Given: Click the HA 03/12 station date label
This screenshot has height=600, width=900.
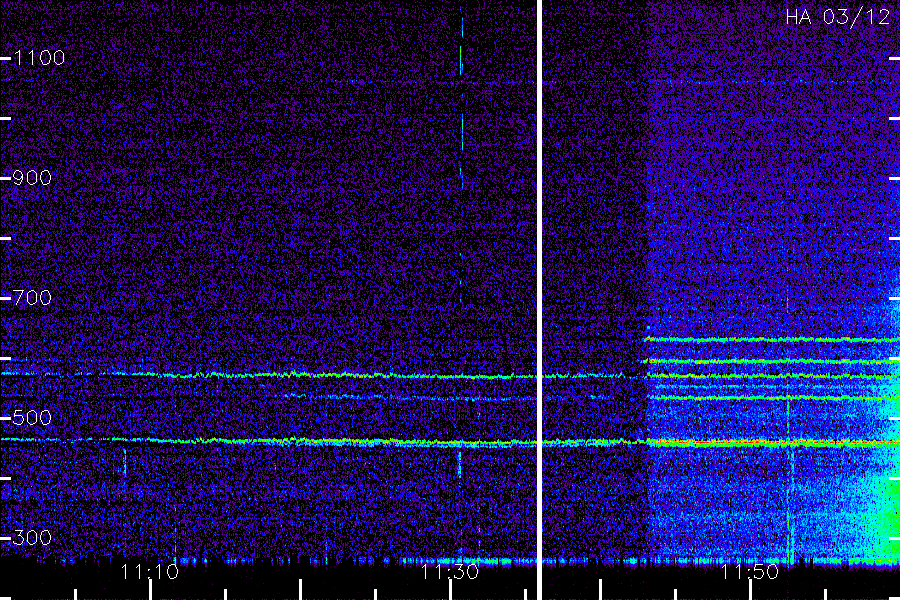Looking at the screenshot, I should point(837,17).
